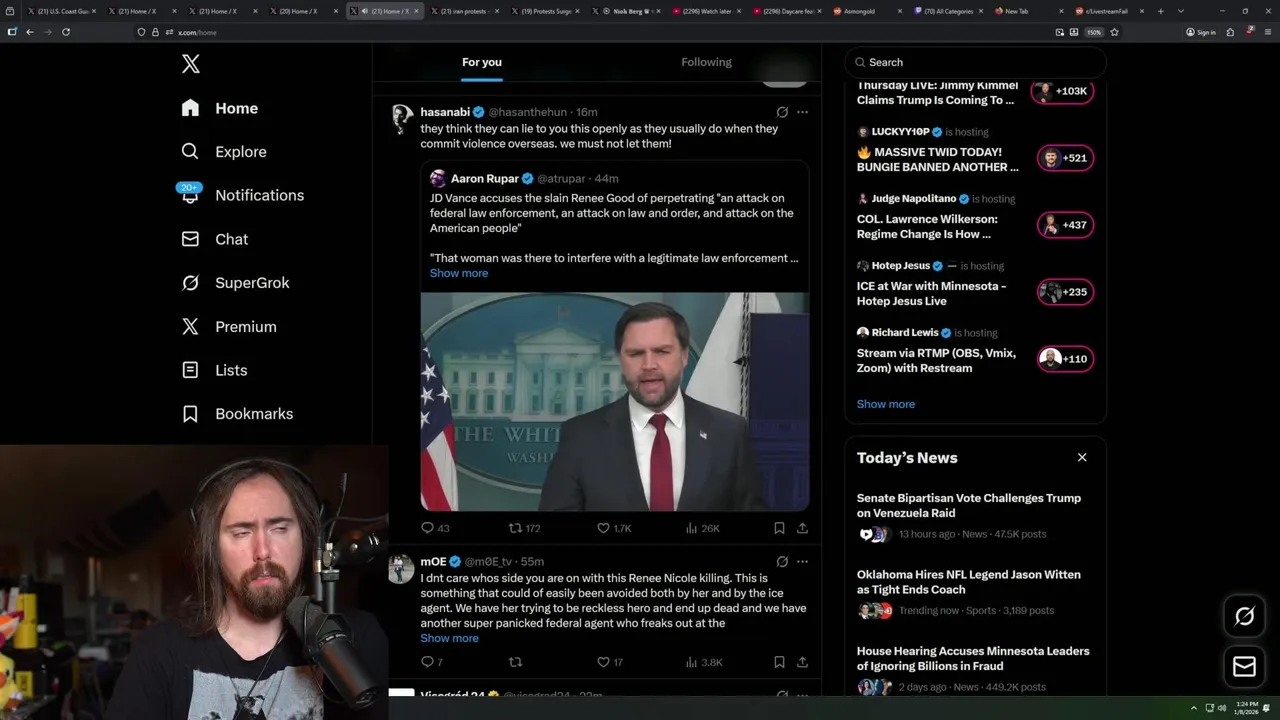
Task: Expand mOE's post with Show more
Action: (449, 638)
